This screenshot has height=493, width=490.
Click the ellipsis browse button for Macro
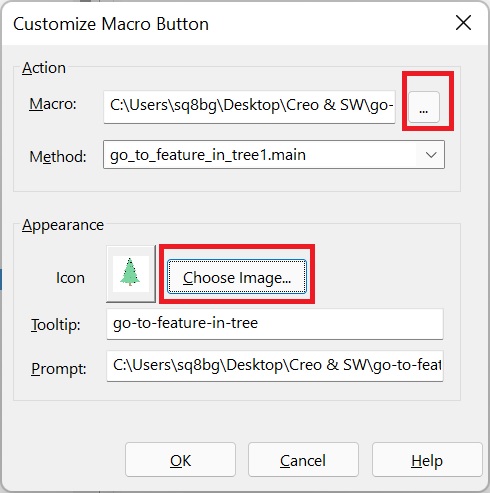[424, 107]
